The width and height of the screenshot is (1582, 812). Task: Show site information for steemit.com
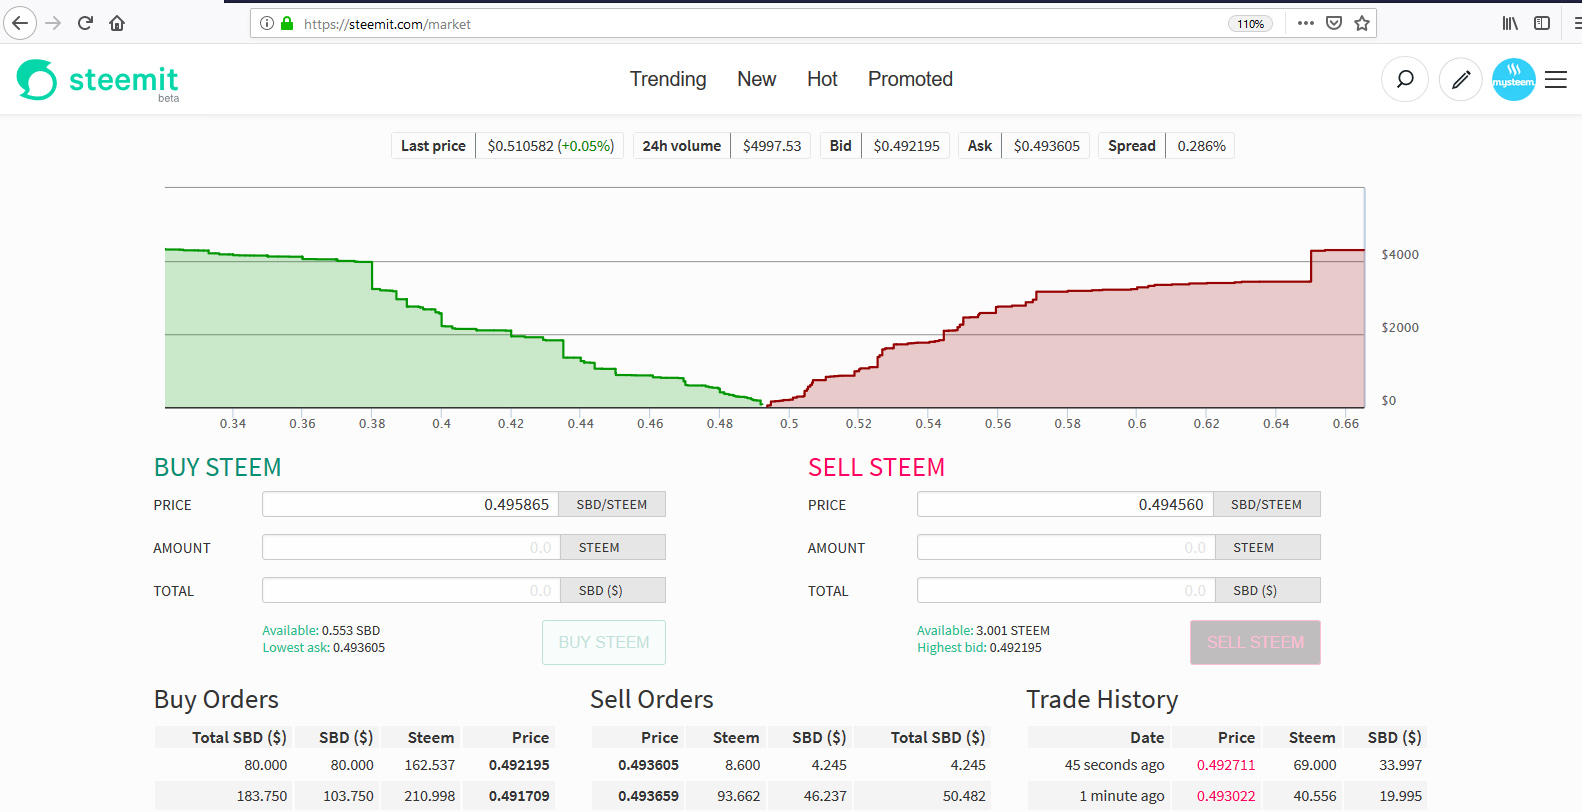pos(266,23)
